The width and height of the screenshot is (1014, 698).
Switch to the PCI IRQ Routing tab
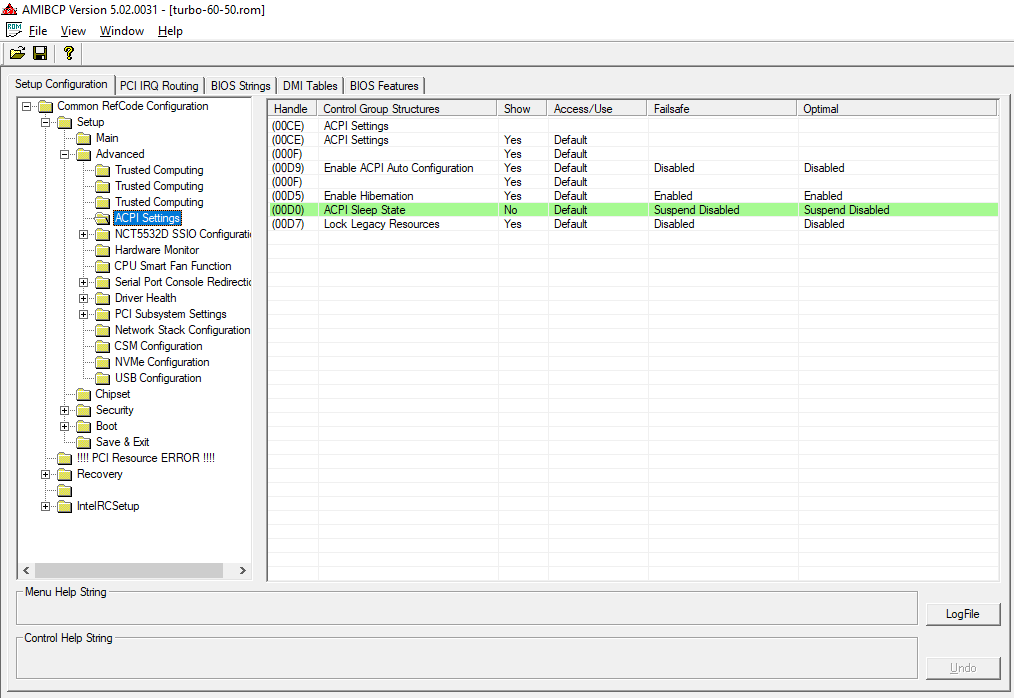(x=159, y=86)
